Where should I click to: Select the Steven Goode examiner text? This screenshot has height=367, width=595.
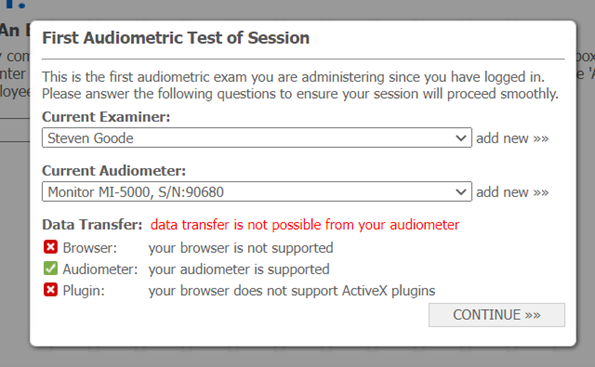[x=90, y=138]
